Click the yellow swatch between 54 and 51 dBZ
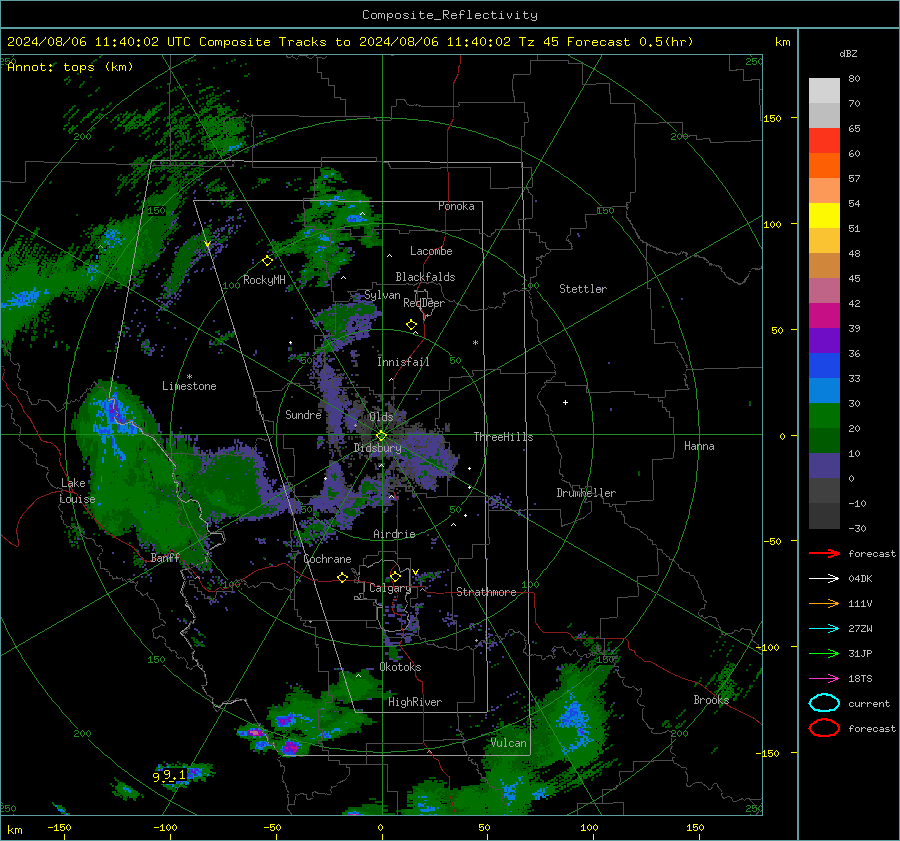Screen dimensions: 900x841 [824, 216]
